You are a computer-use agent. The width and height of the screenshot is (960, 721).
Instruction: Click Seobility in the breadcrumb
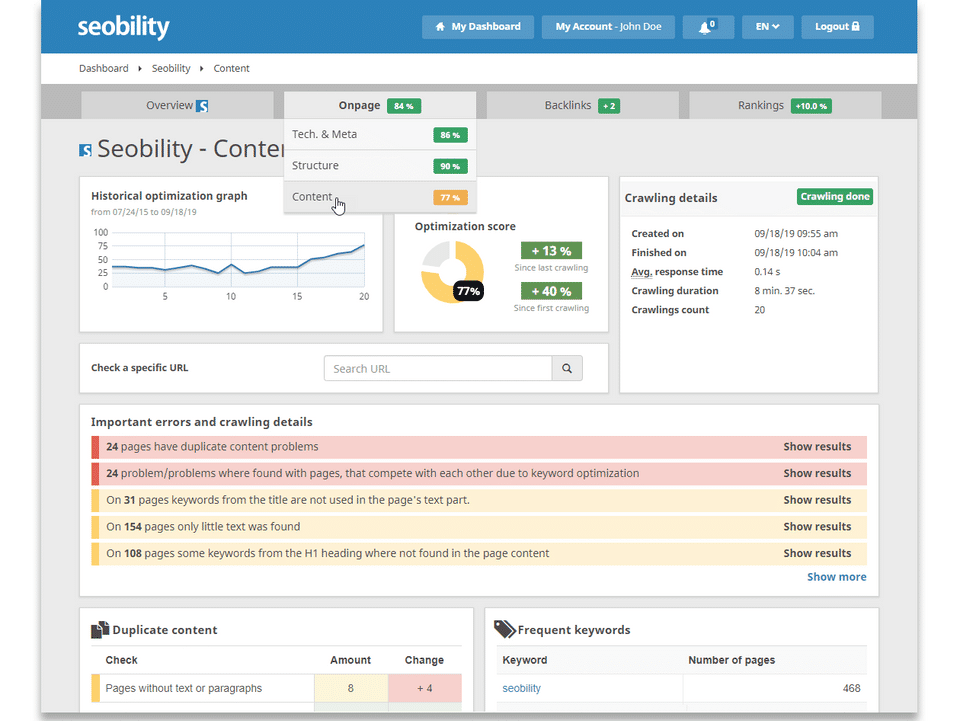point(171,69)
